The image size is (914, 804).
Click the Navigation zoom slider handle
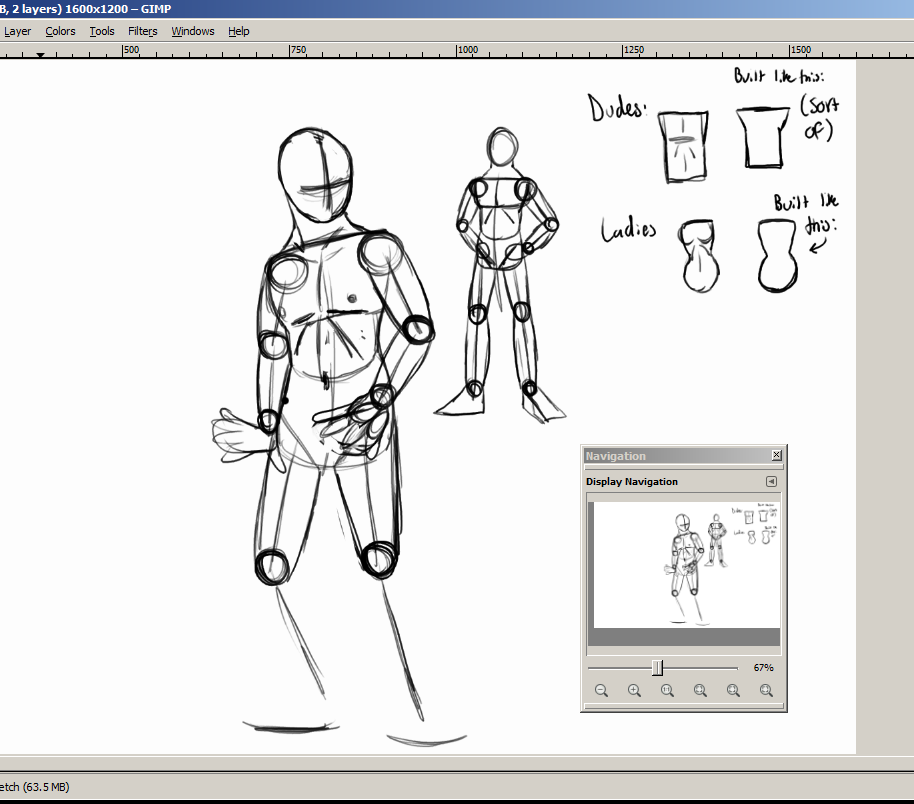657,667
